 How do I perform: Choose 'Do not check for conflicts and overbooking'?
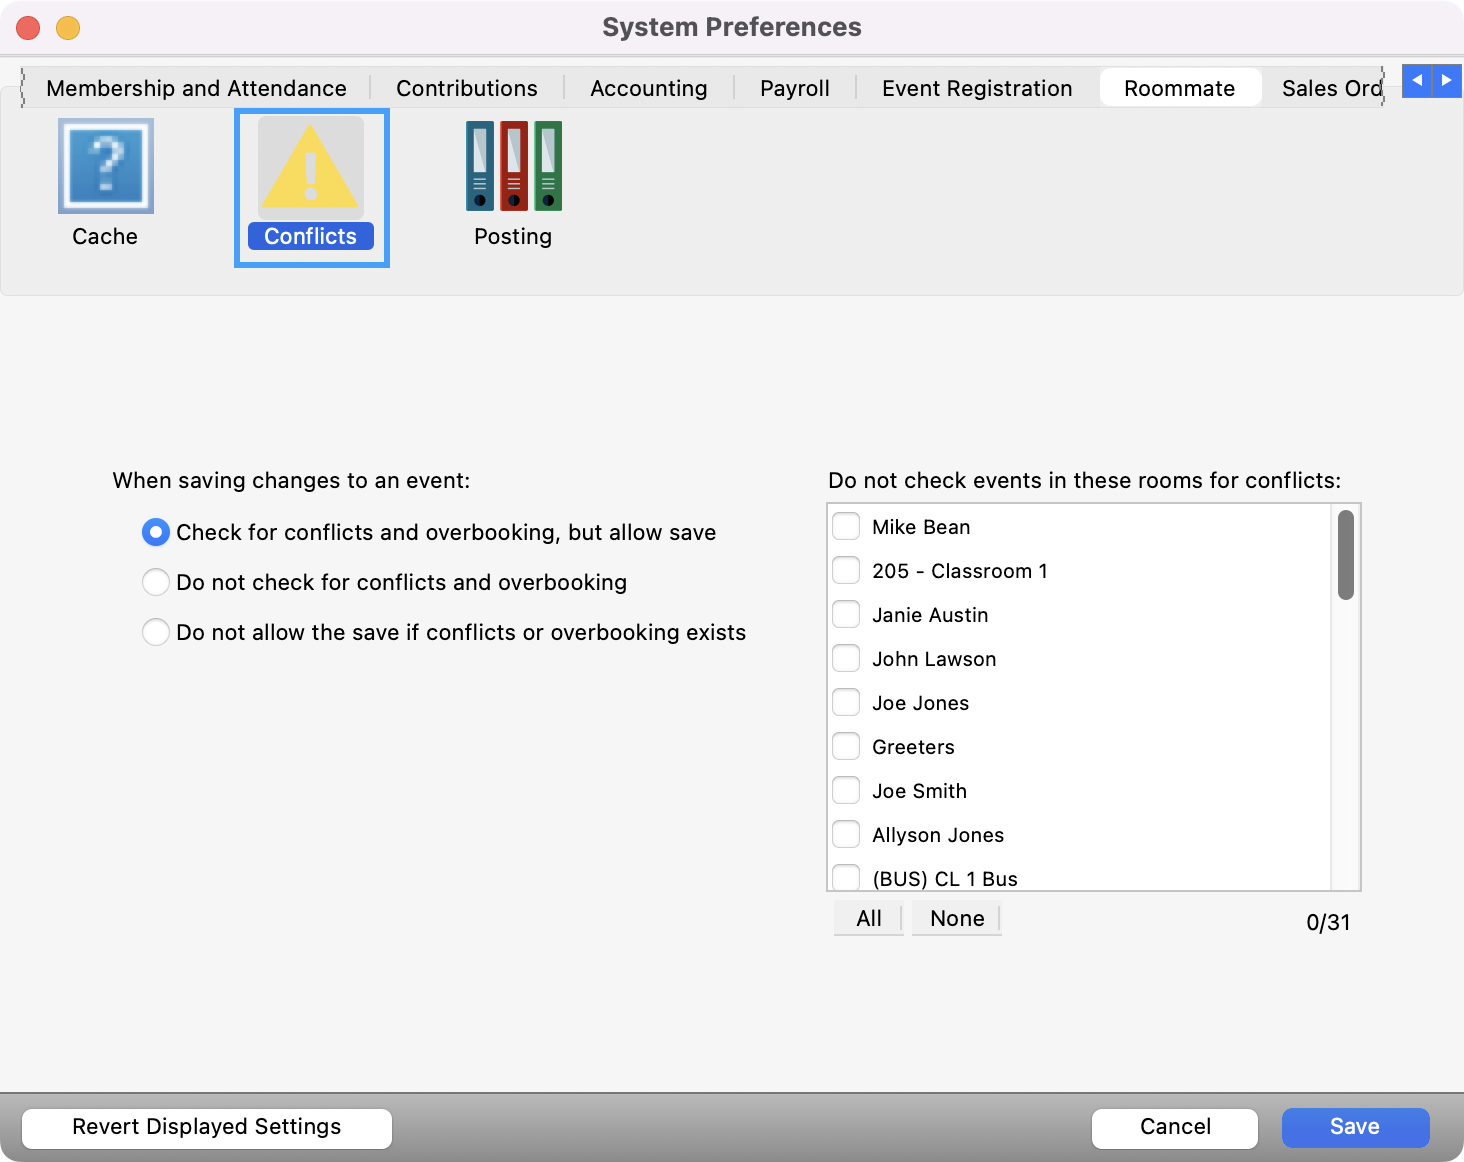156,582
